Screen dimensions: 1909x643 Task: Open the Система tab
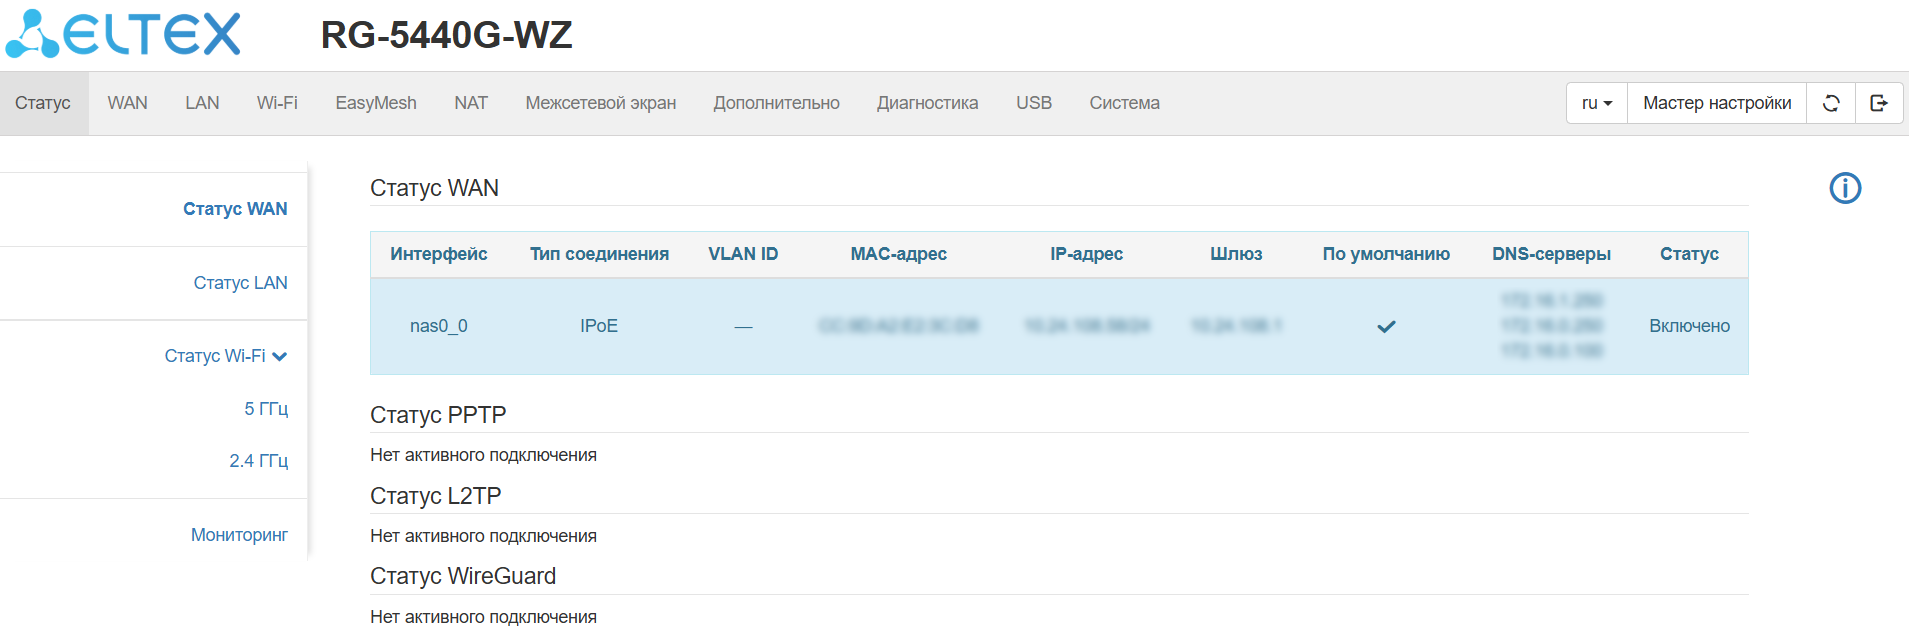1125,103
